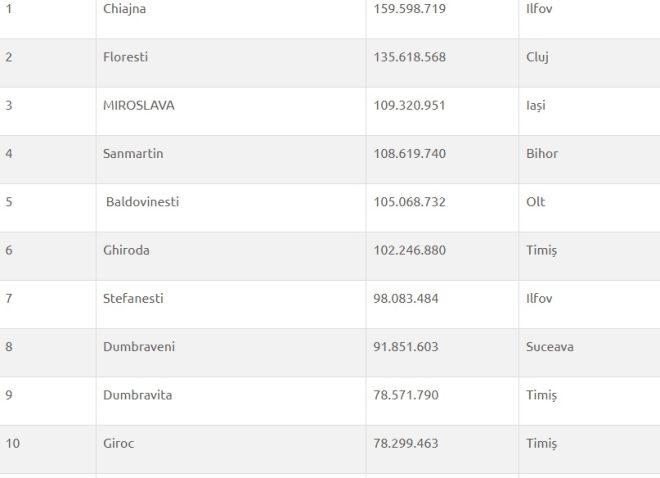660x478 pixels.
Task: Click the Cluj county cell
Action: pos(537,57)
